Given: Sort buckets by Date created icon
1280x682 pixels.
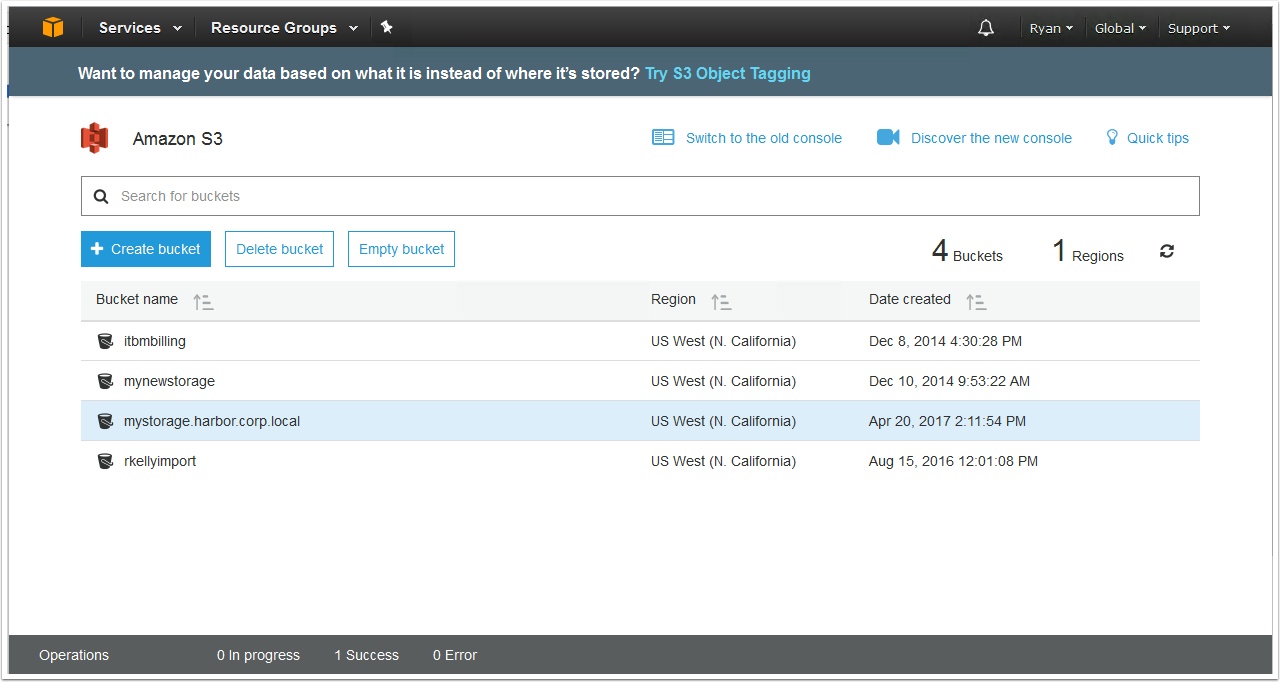Looking at the screenshot, I should coord(976,302).
